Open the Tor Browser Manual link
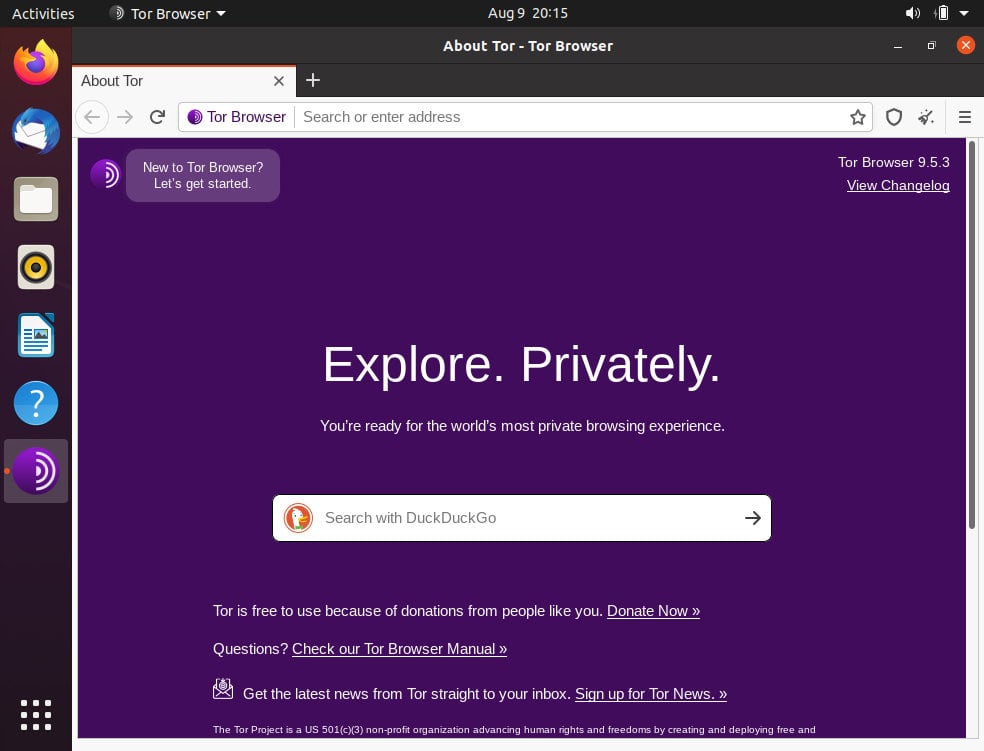The width and height of the screenshot is (984, 751). (x=399, y=649)
